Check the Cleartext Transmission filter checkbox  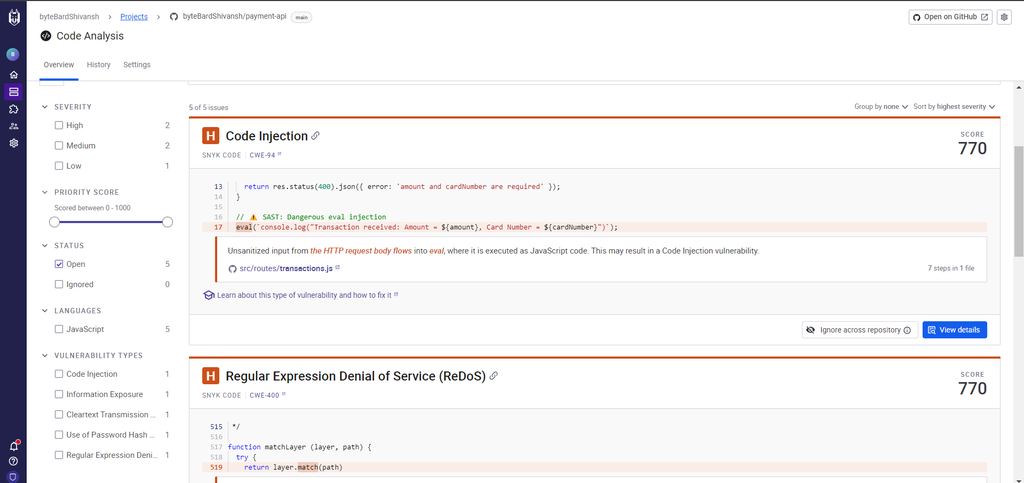tap(59, 415)
